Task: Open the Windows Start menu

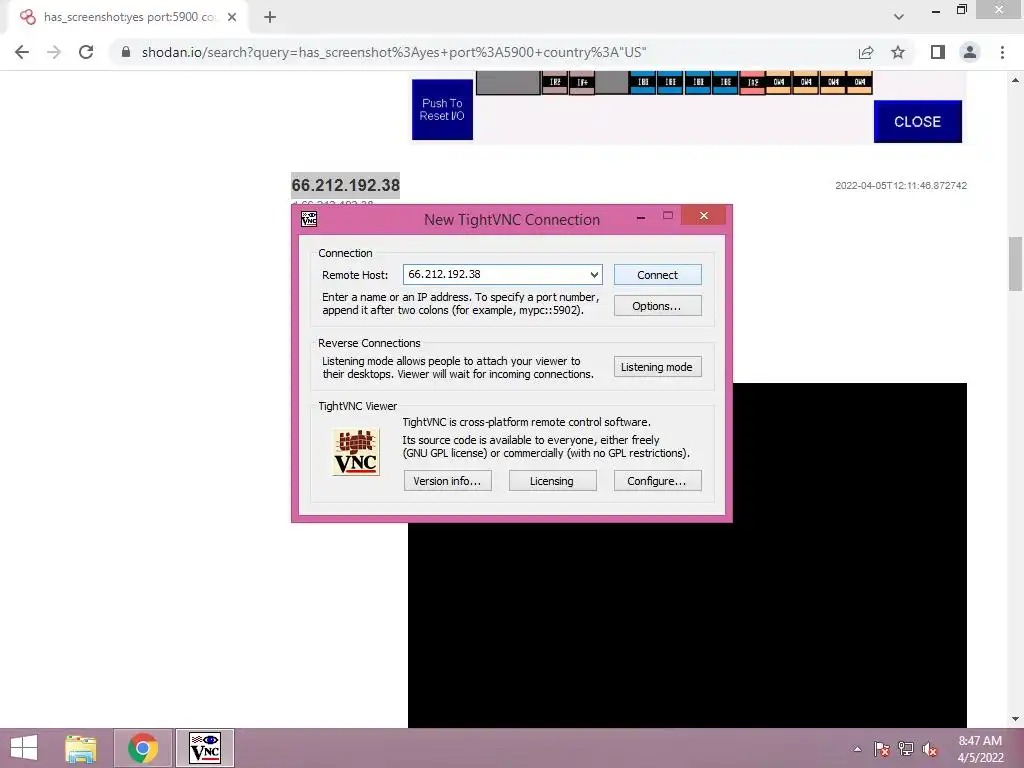Action: (x=24, y=748)
